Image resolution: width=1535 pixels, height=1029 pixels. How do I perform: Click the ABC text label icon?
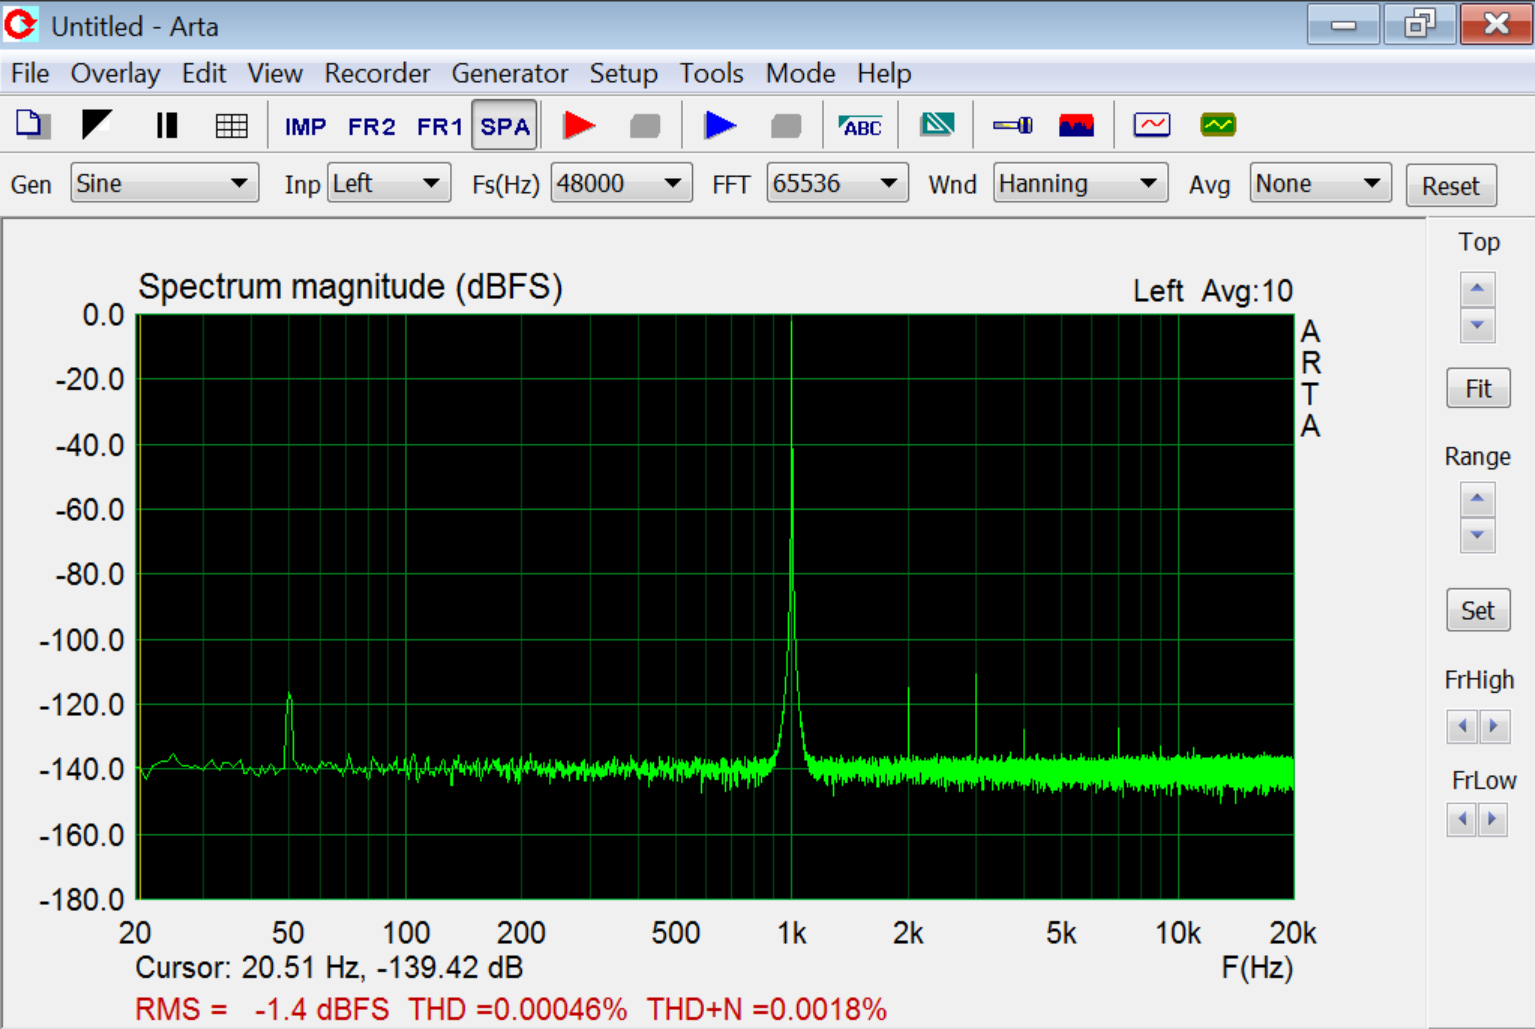[x=860, y=126]
